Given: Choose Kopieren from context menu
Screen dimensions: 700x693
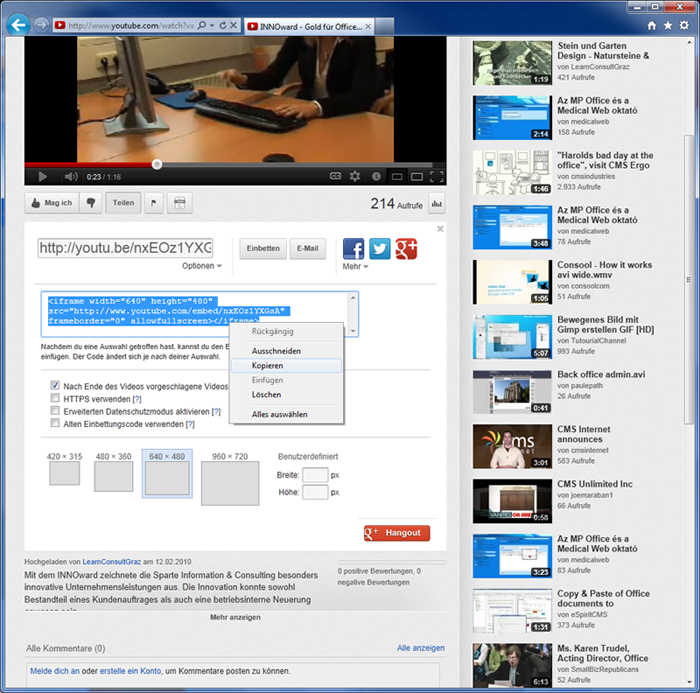Looking at the screenshot, I should pyautogui.click(x=286, y=366).
